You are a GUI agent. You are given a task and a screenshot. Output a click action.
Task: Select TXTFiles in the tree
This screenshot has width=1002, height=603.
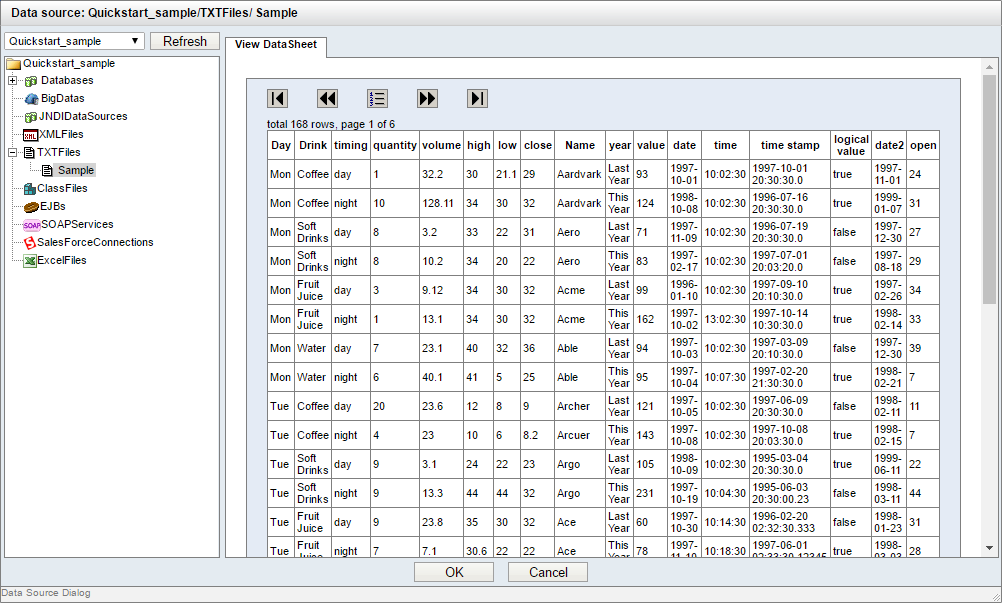[x=59, y=152]
